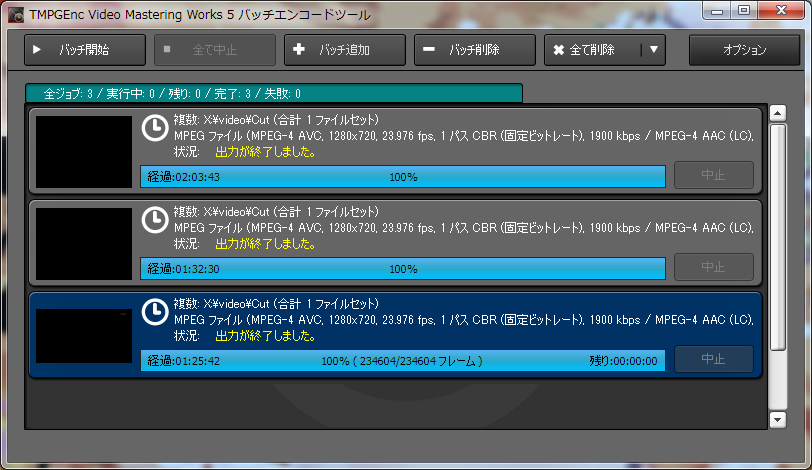Click 出力が終了しました status of the 01:32:30 job

point(266,244)
